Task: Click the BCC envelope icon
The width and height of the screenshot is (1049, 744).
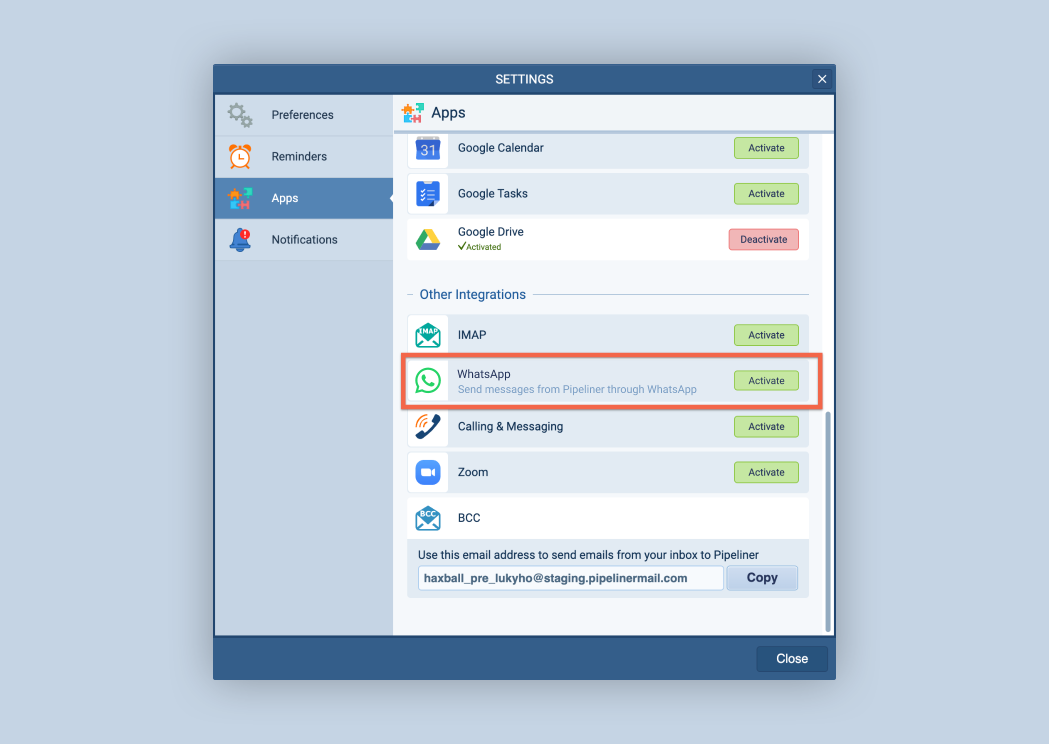Action: pos(427,518)
